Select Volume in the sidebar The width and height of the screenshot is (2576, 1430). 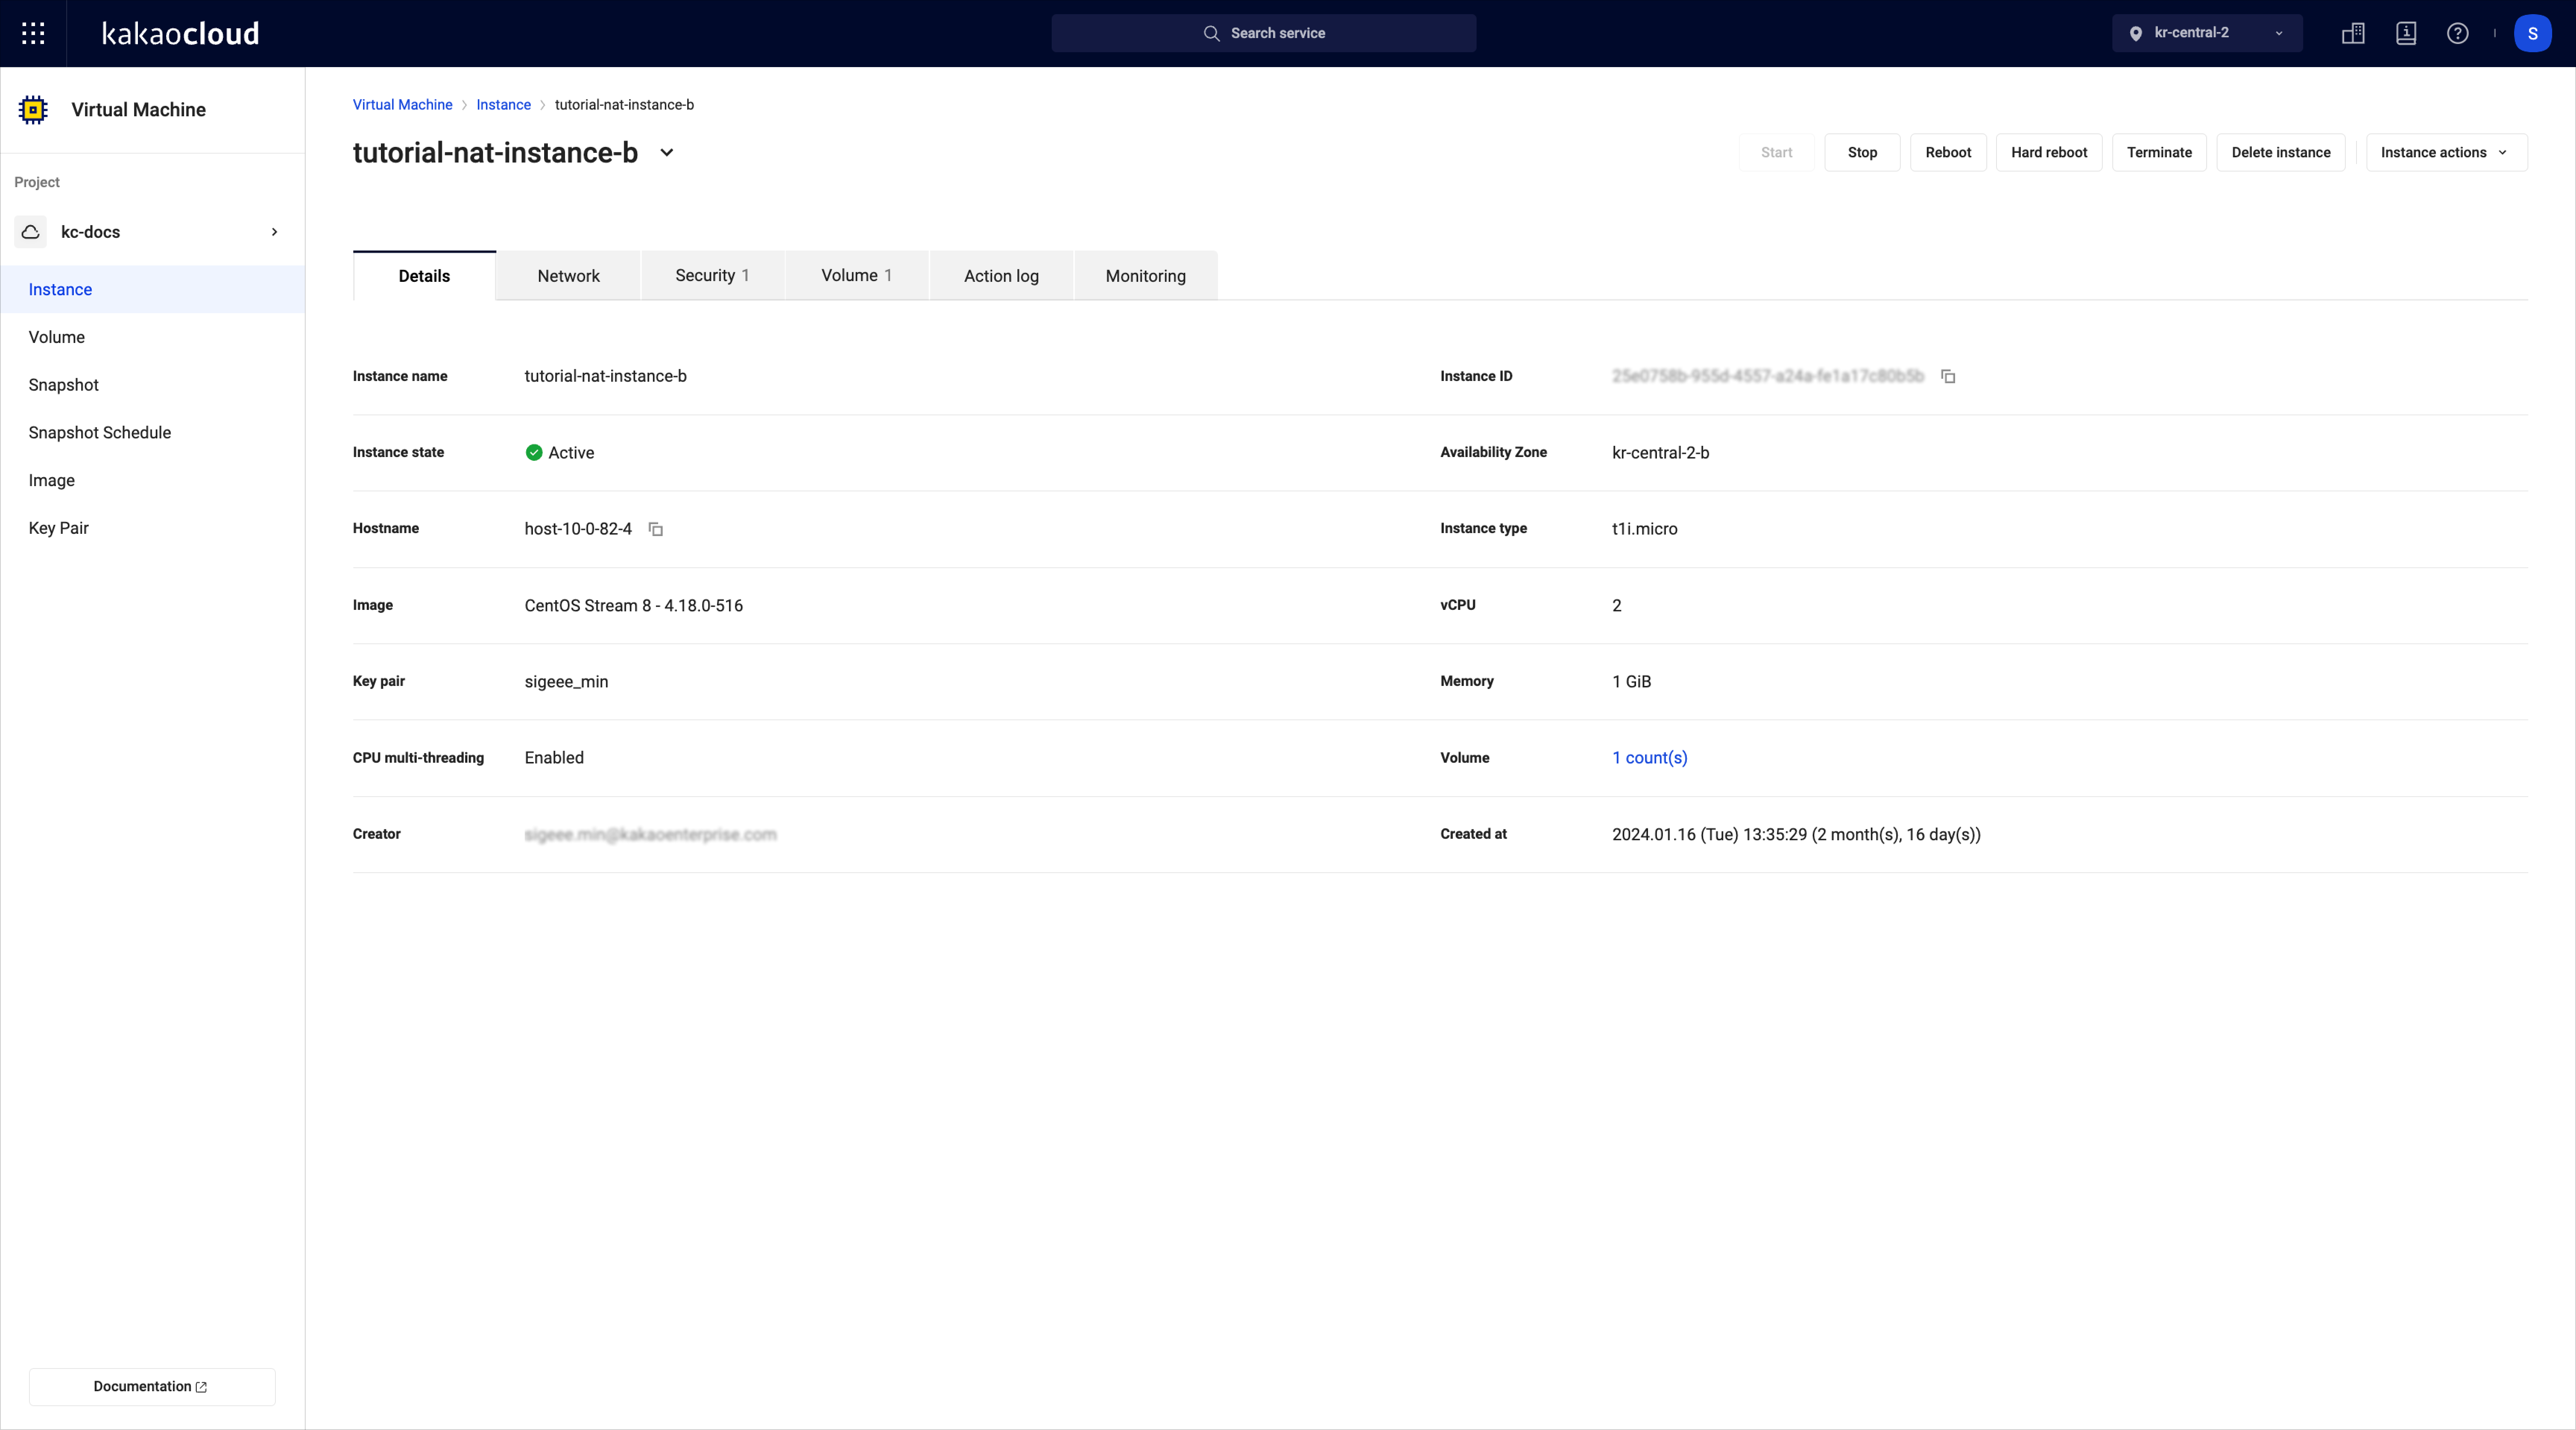pyautogui.click(x=152, y=337)
